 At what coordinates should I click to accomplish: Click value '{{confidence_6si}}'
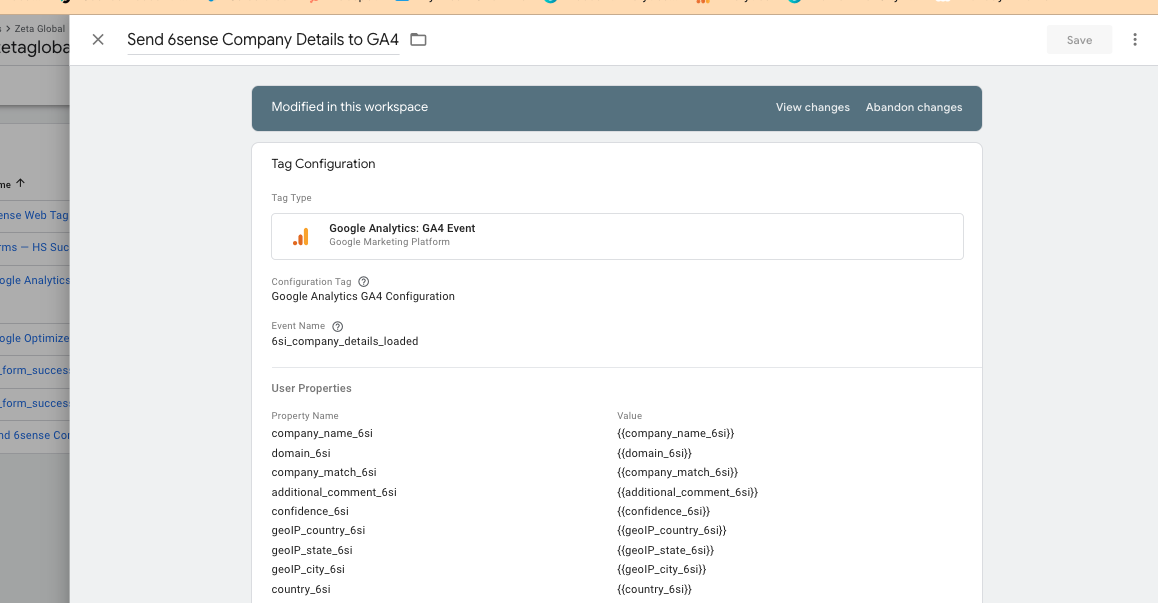(663, 511)
